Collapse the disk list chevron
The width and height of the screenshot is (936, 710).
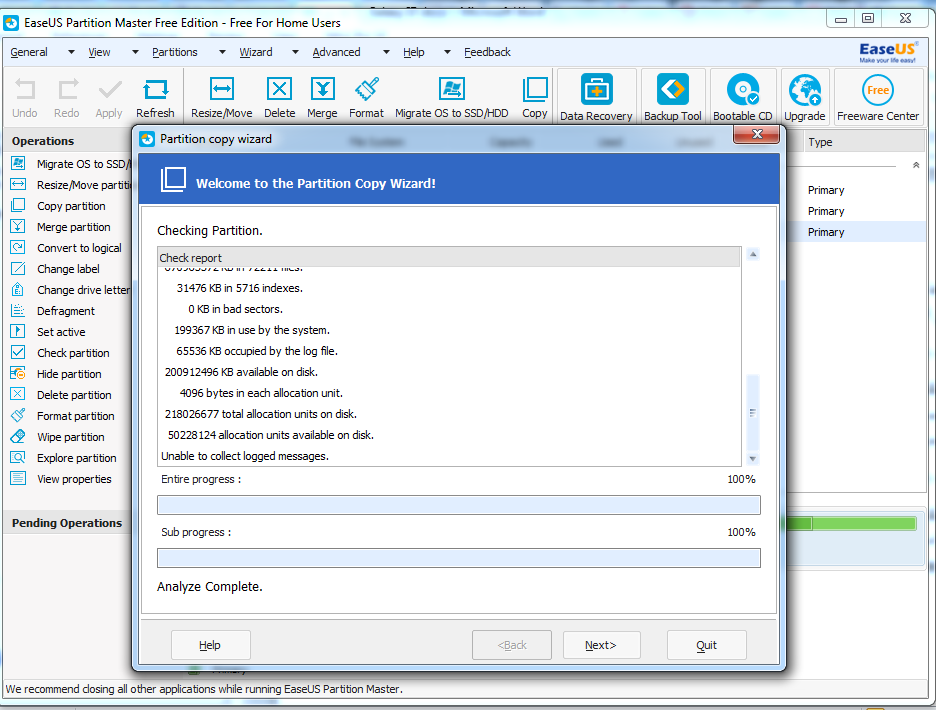click(916, 165)
